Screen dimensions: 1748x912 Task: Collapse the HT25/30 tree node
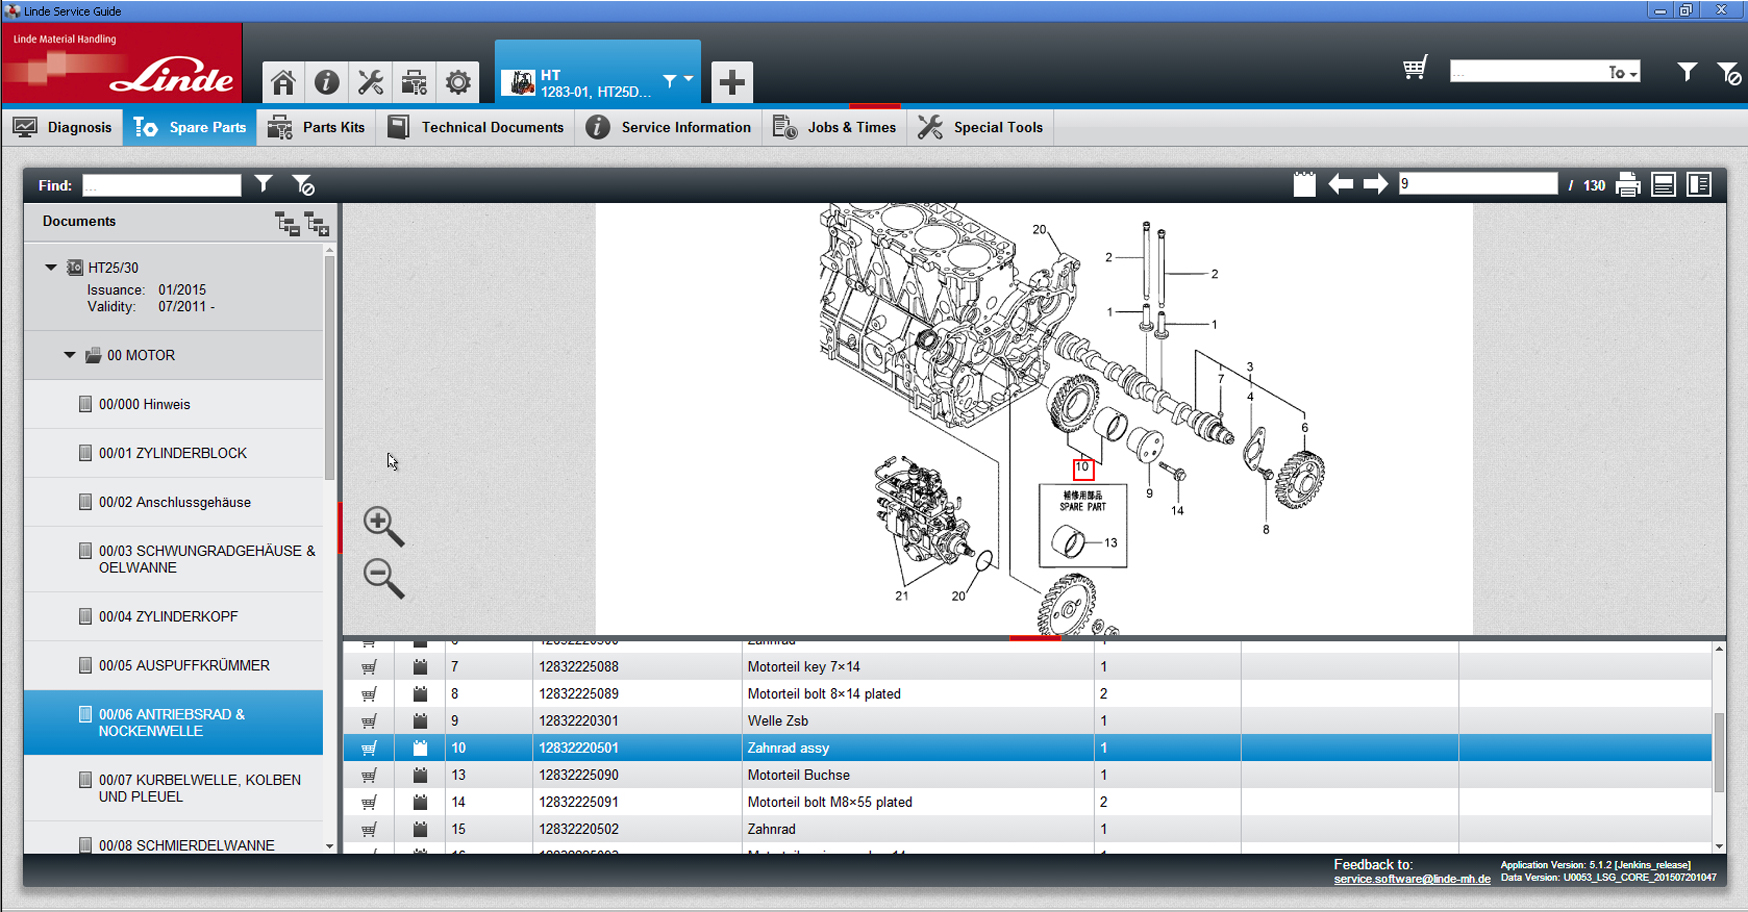tap(51, 267)
